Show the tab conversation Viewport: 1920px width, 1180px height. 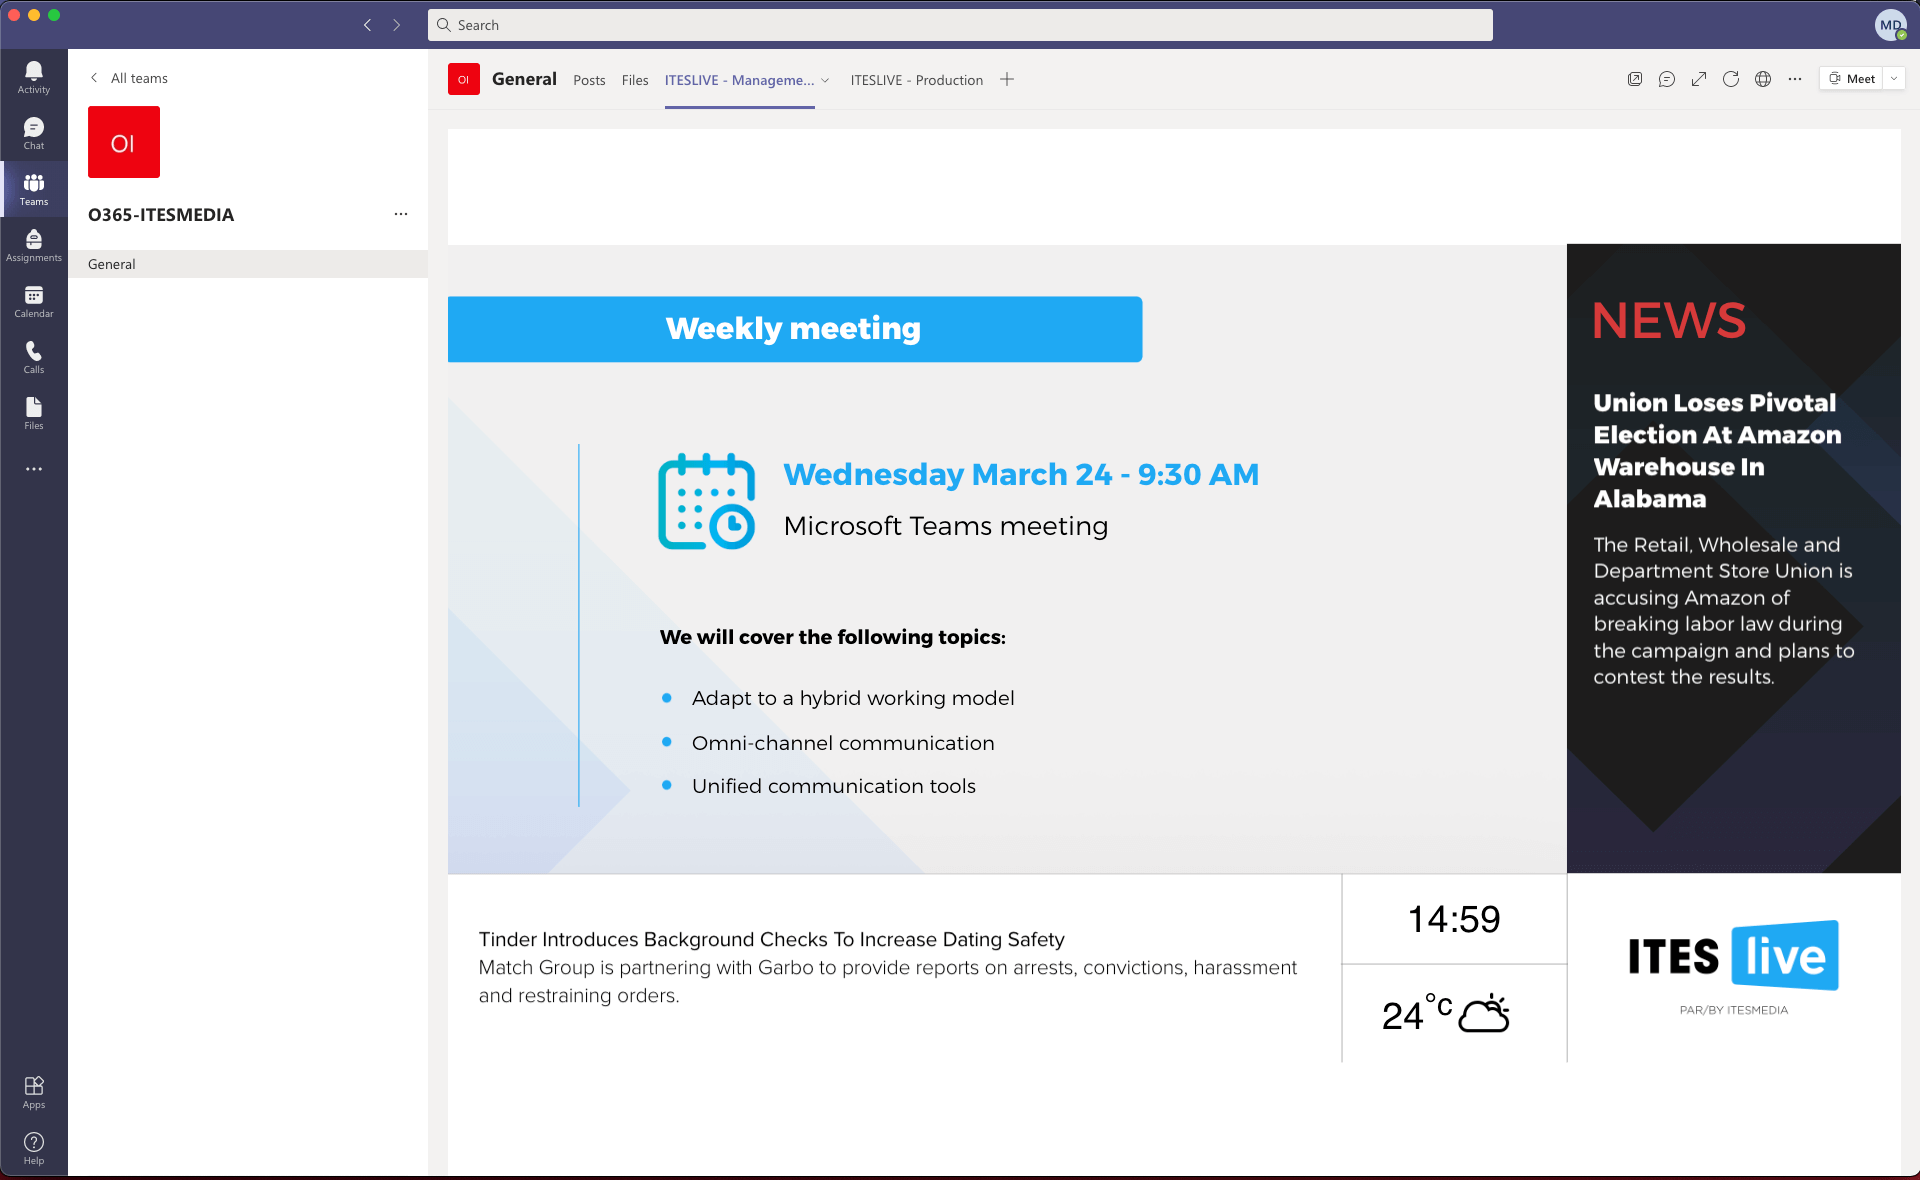[1667, 79]
